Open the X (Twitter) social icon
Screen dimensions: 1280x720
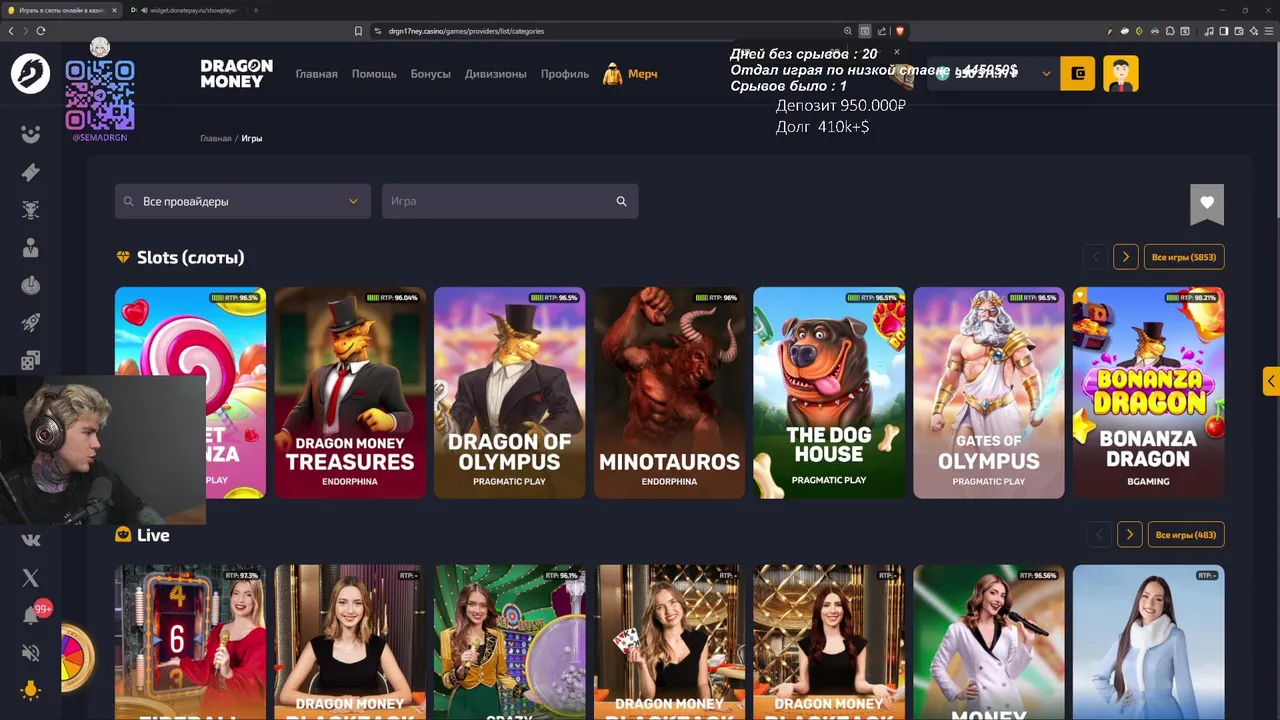click(x=31, y=578)
